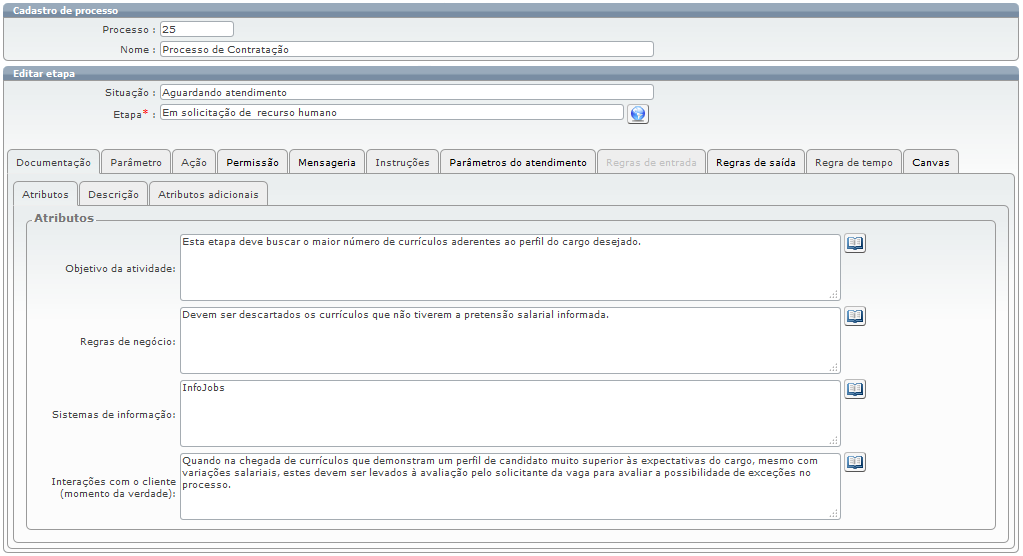
Task: Click into the Processo number field
Action: tap(196, 30)
